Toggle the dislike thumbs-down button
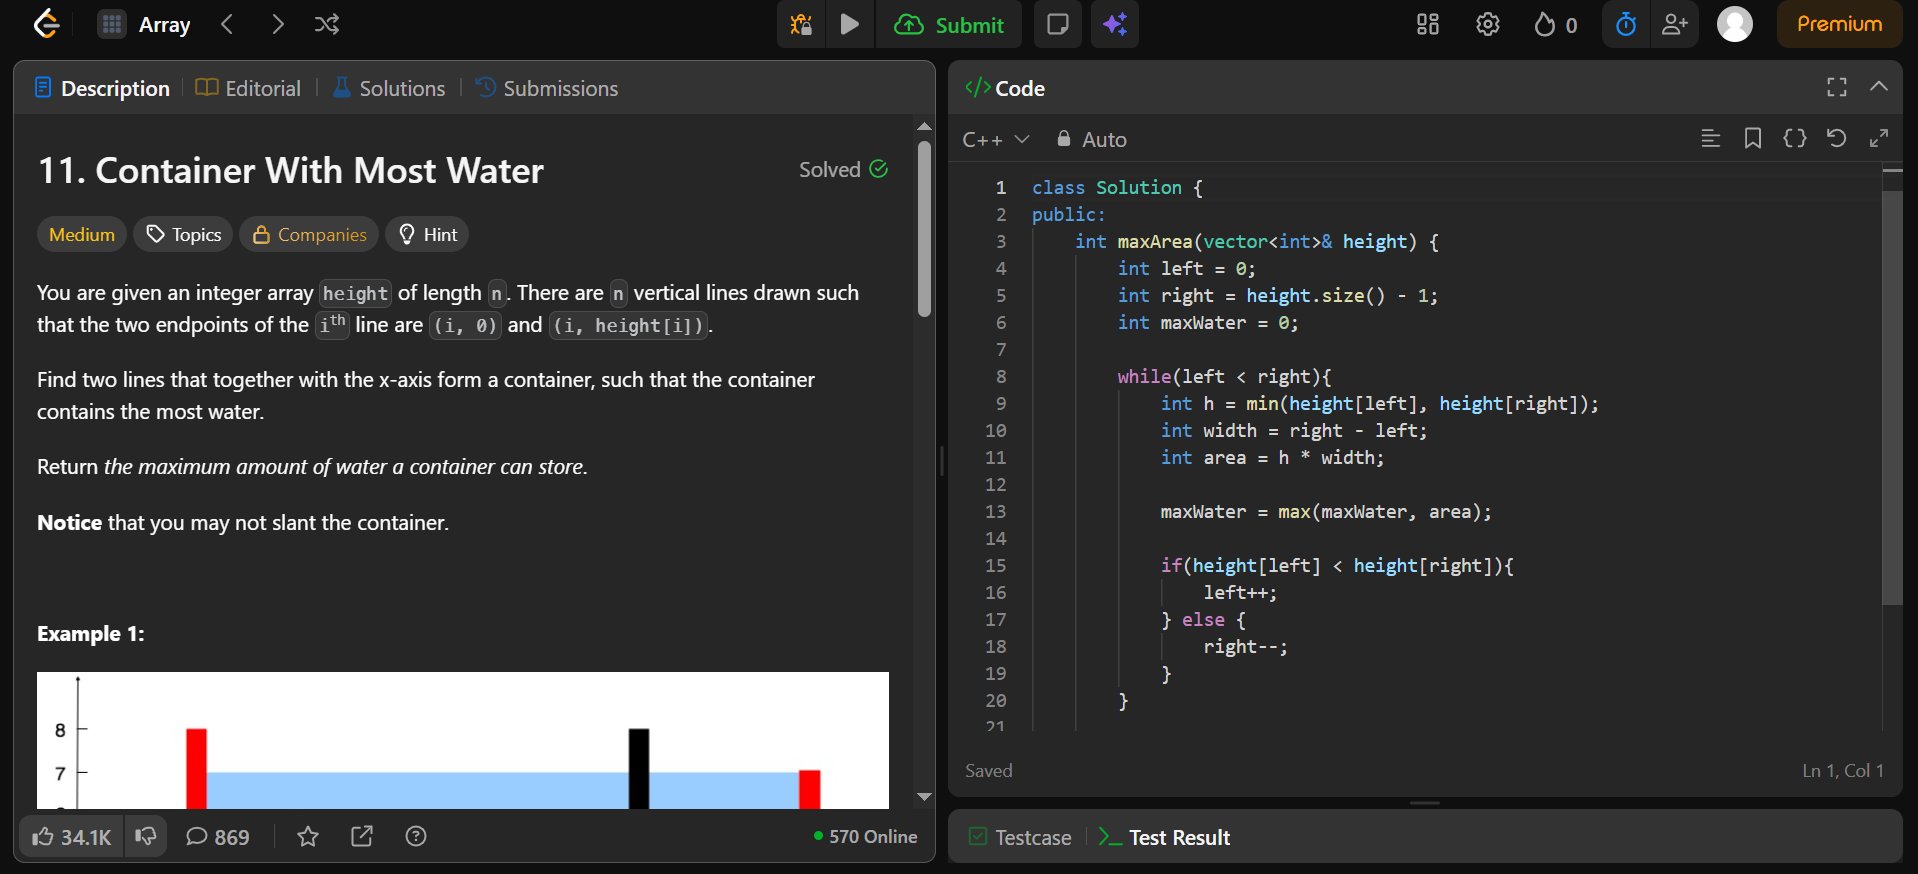1918x874 pixels. coord(146,836)
